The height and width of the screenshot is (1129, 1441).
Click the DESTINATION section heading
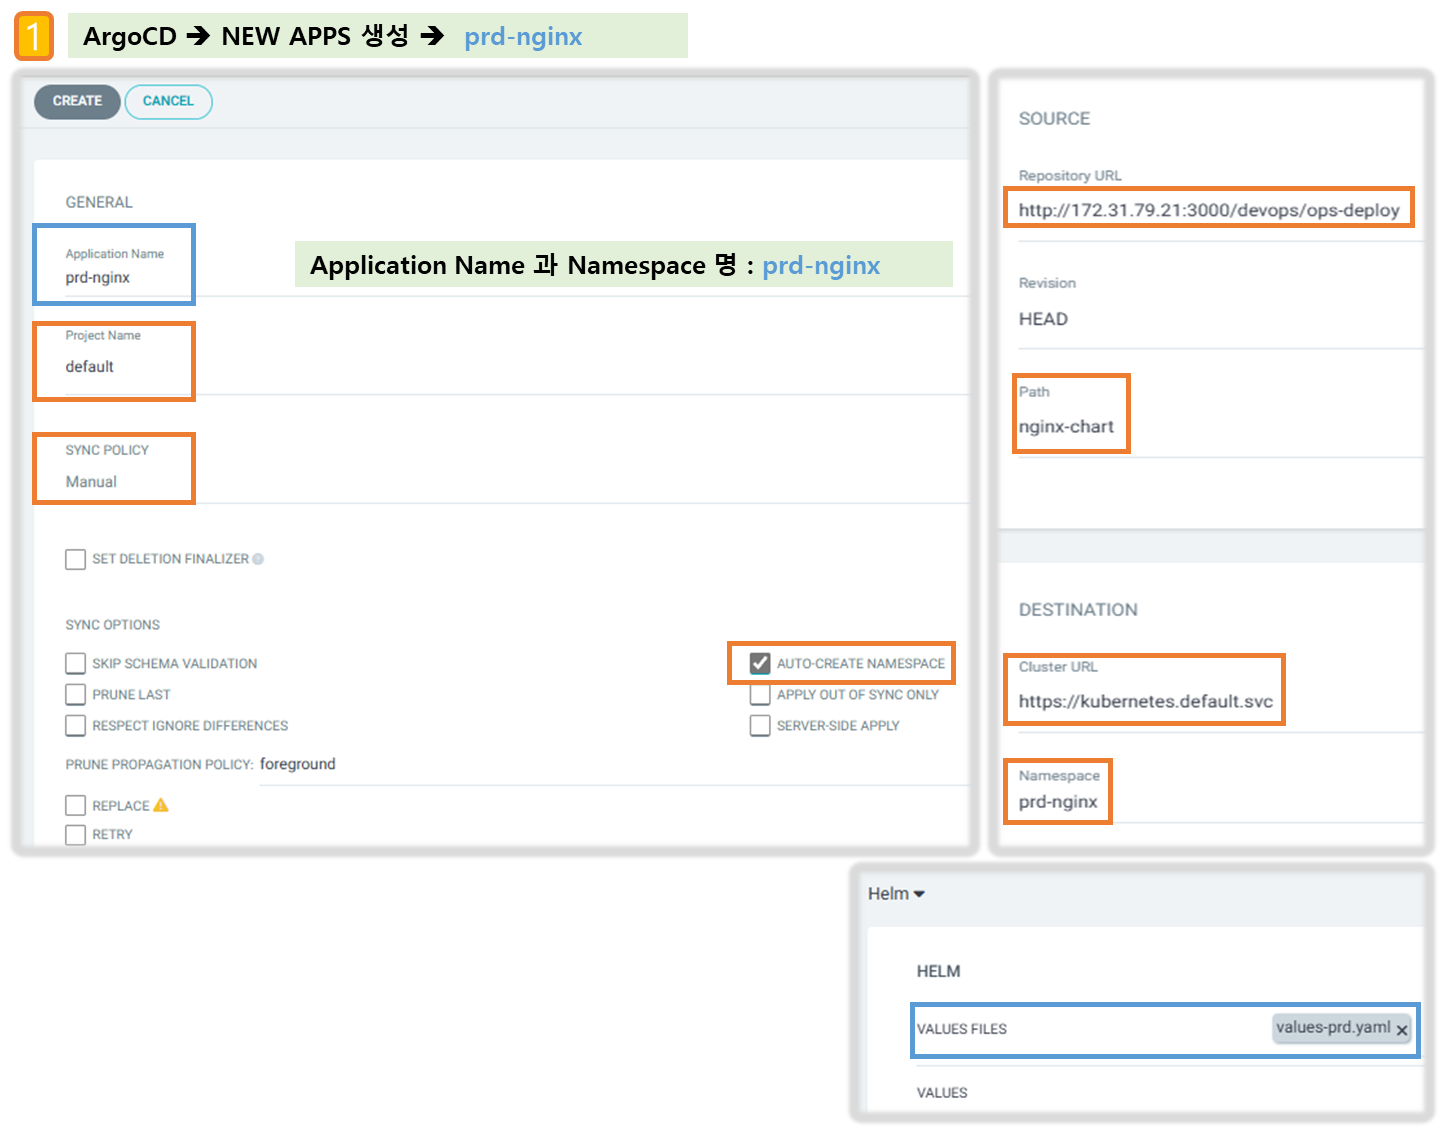(x=1078, y=610)
